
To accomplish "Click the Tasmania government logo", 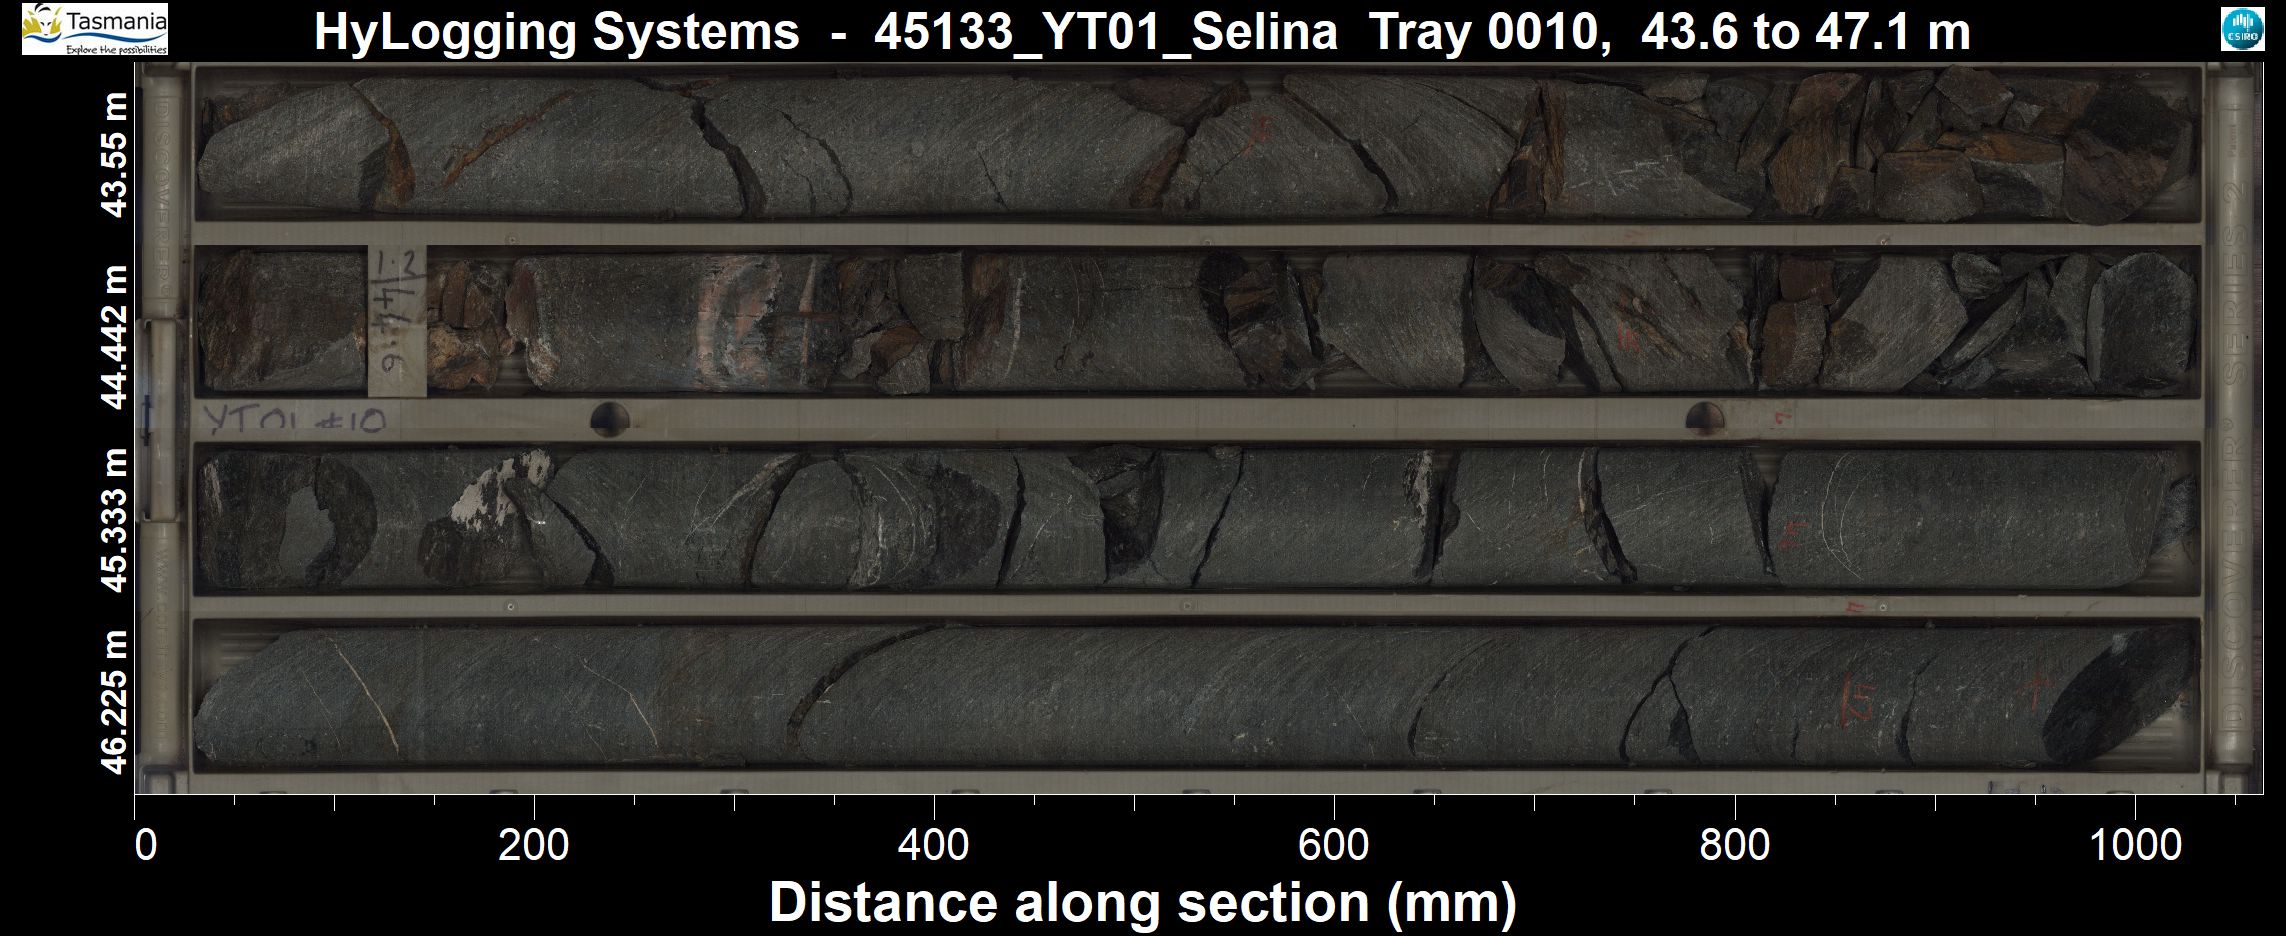I will [x=95, y=29].
